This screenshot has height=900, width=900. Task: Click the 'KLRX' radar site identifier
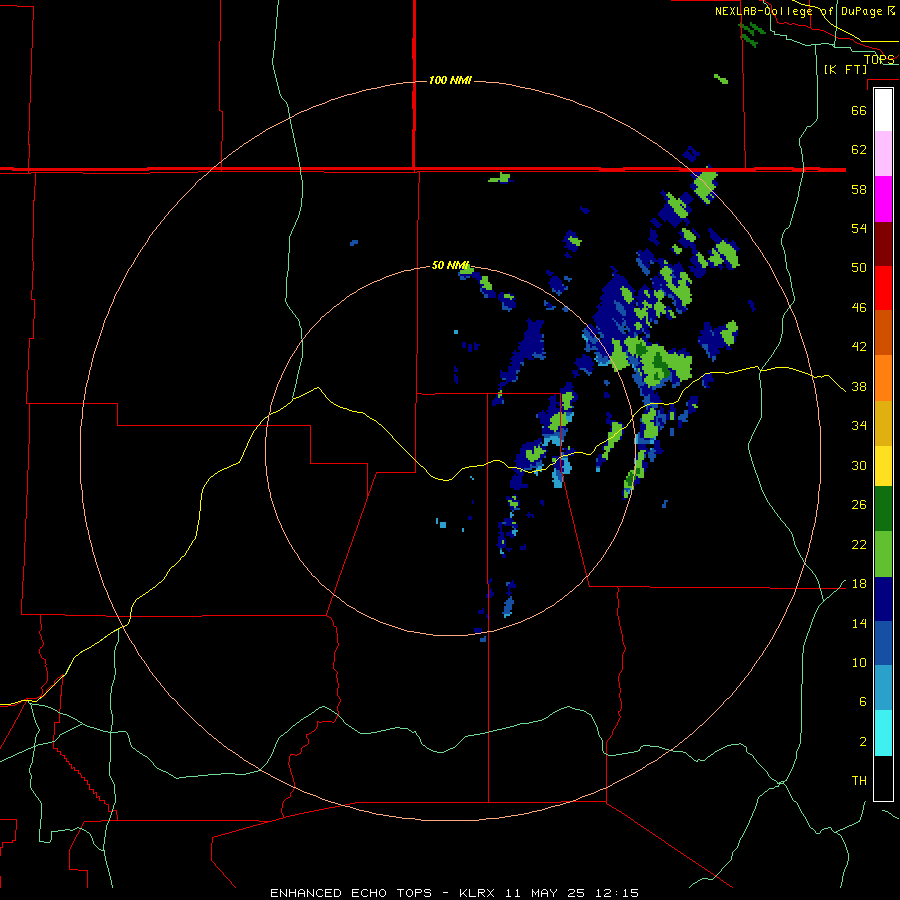click(x=479, y=893)
